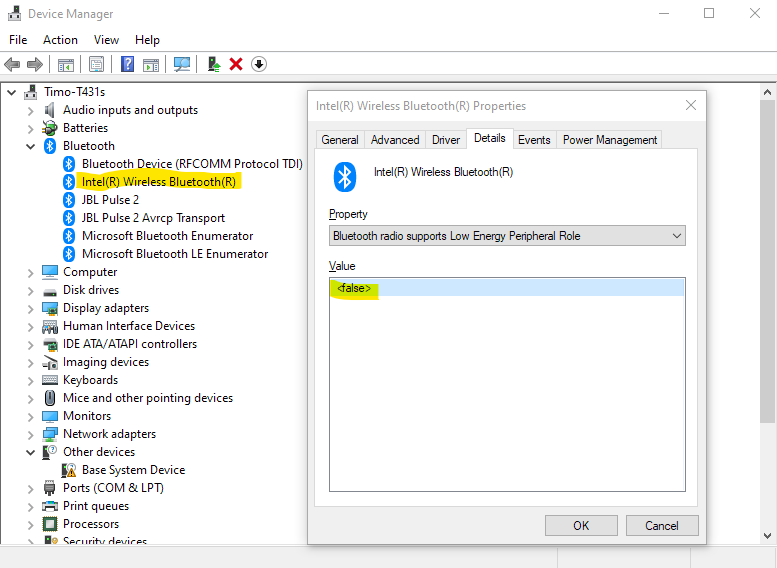Click the action pane toolbar icon
777x568 pixels.
(151, 64)
